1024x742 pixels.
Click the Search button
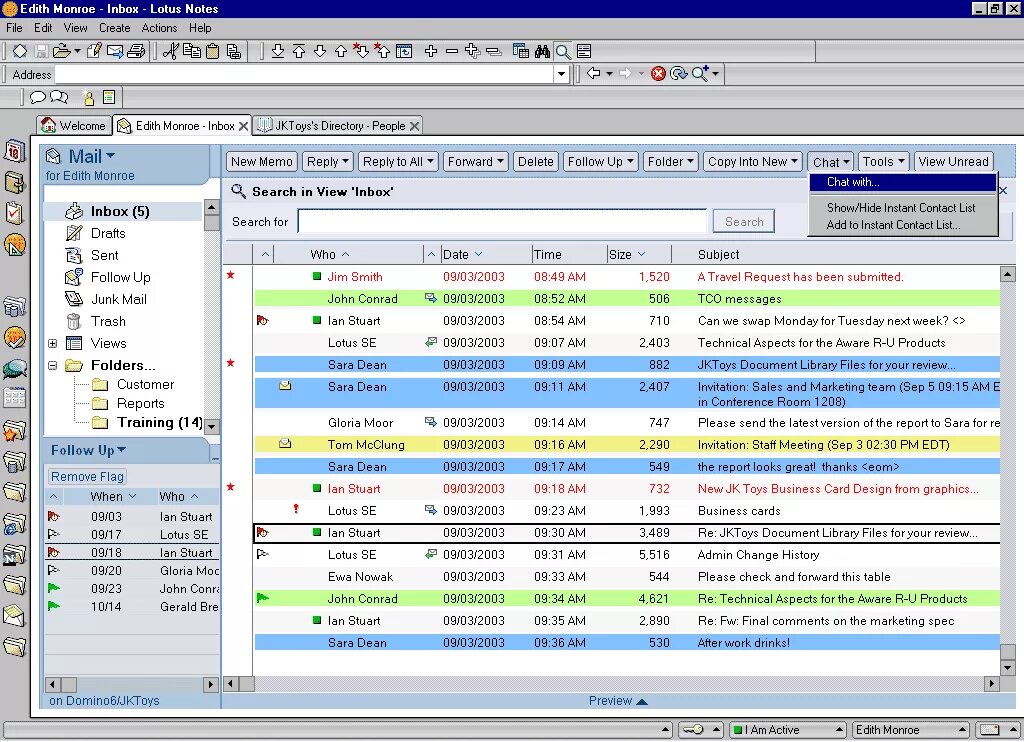[x=744, y=221]
